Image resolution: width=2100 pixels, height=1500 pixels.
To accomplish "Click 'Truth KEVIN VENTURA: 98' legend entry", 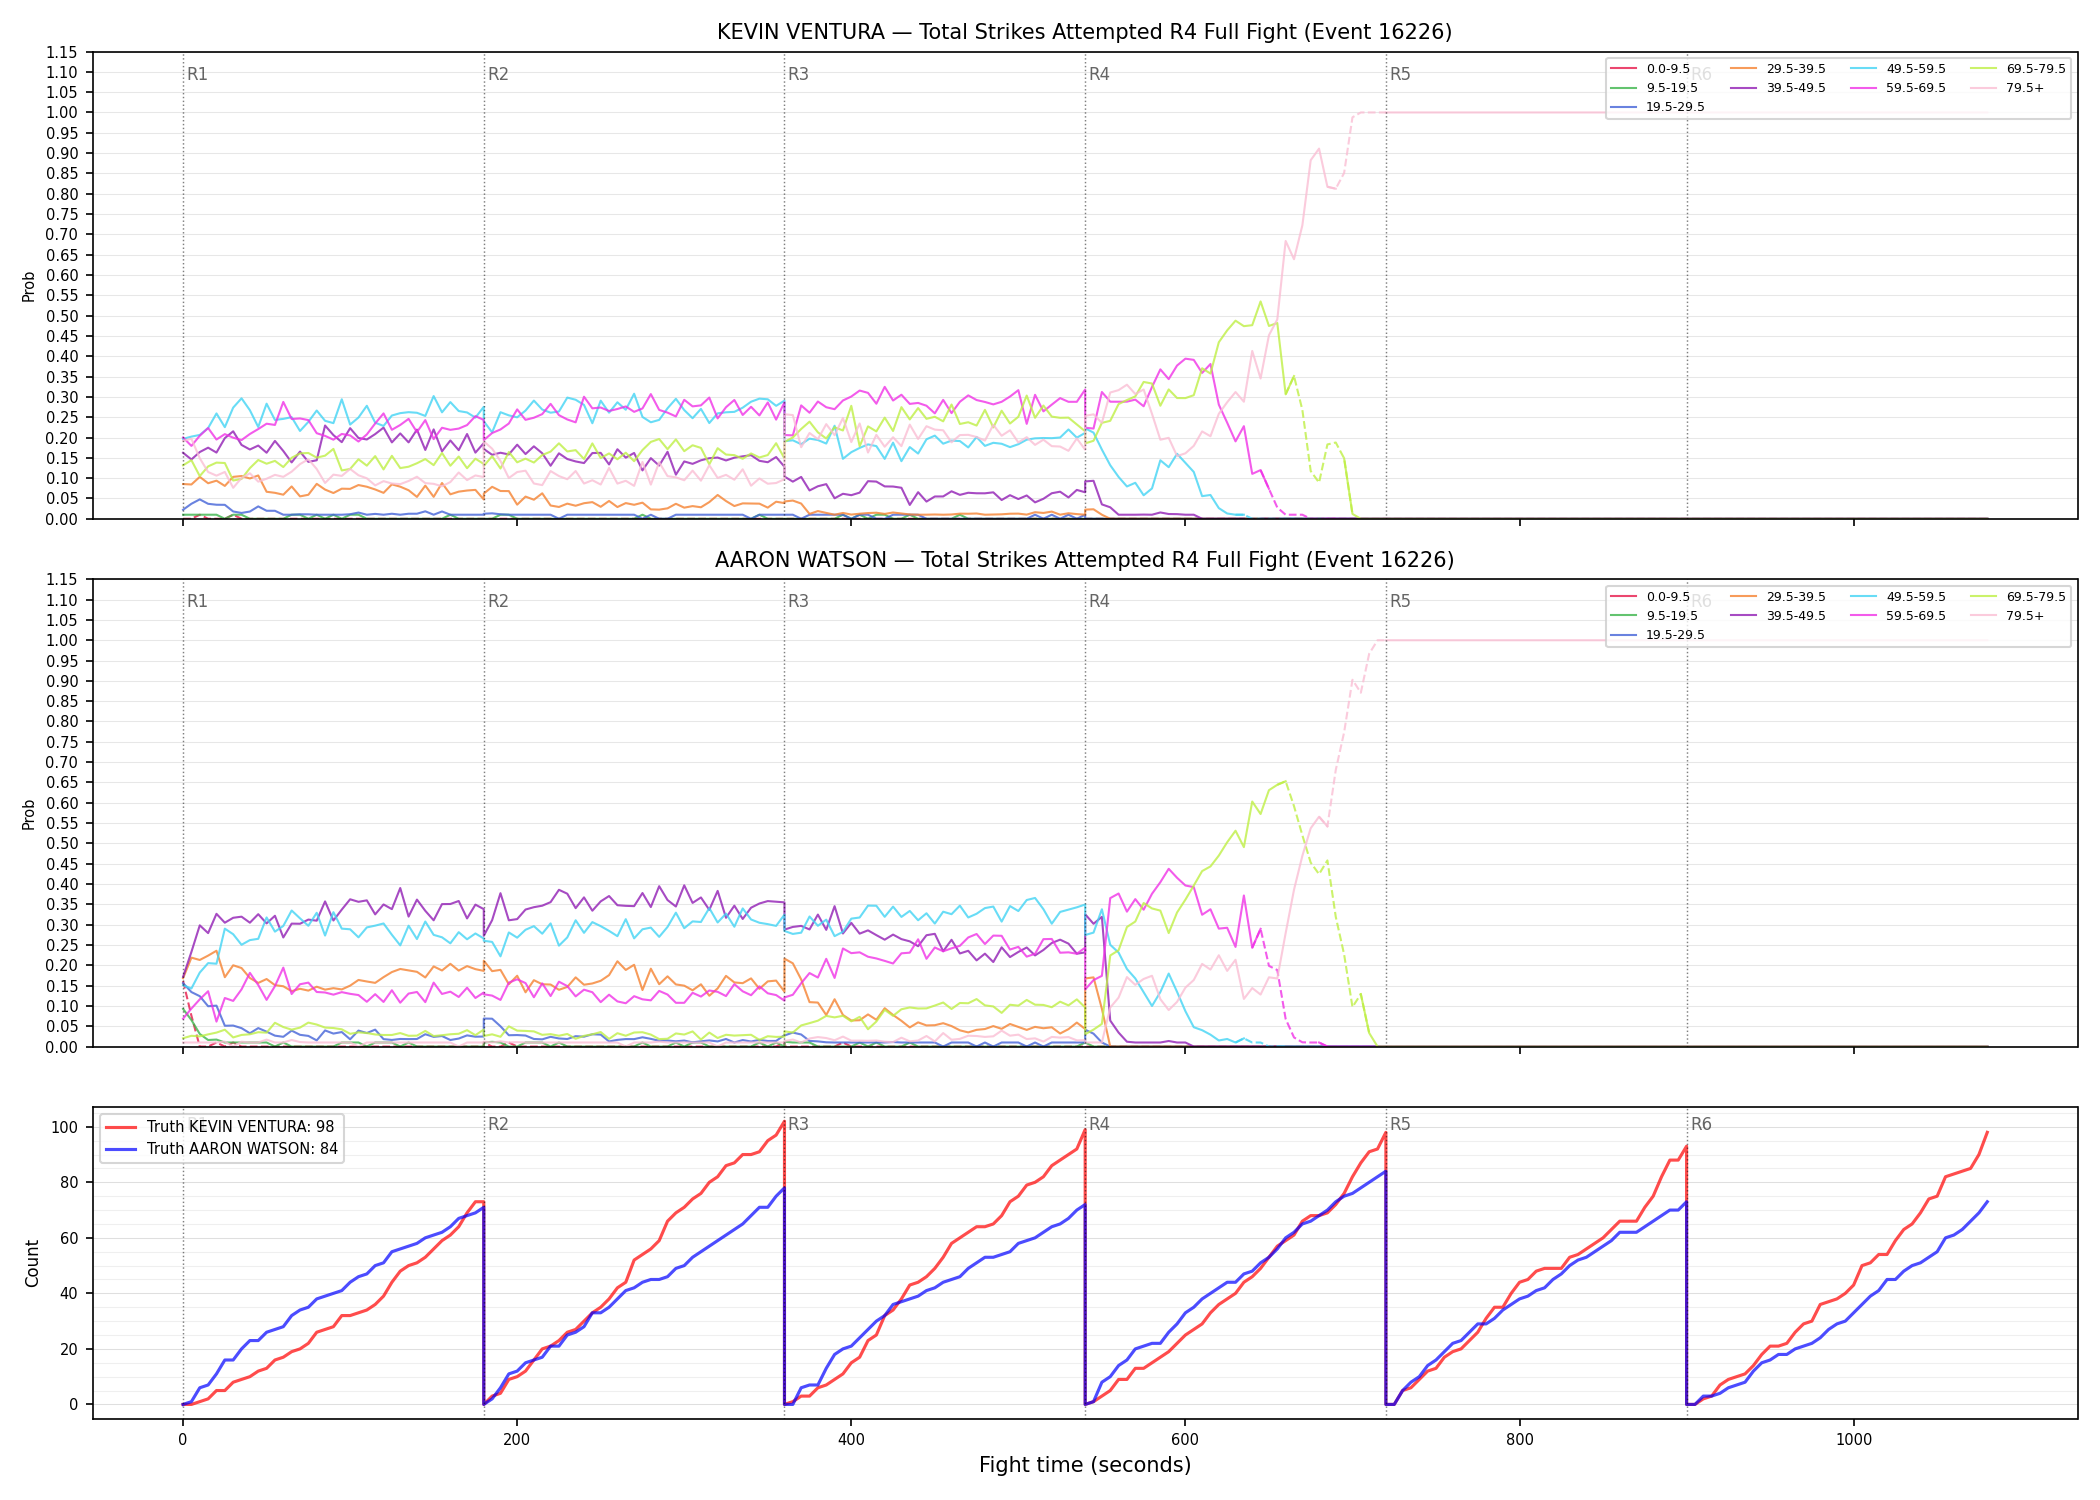I will click(x=220, y=1127).
